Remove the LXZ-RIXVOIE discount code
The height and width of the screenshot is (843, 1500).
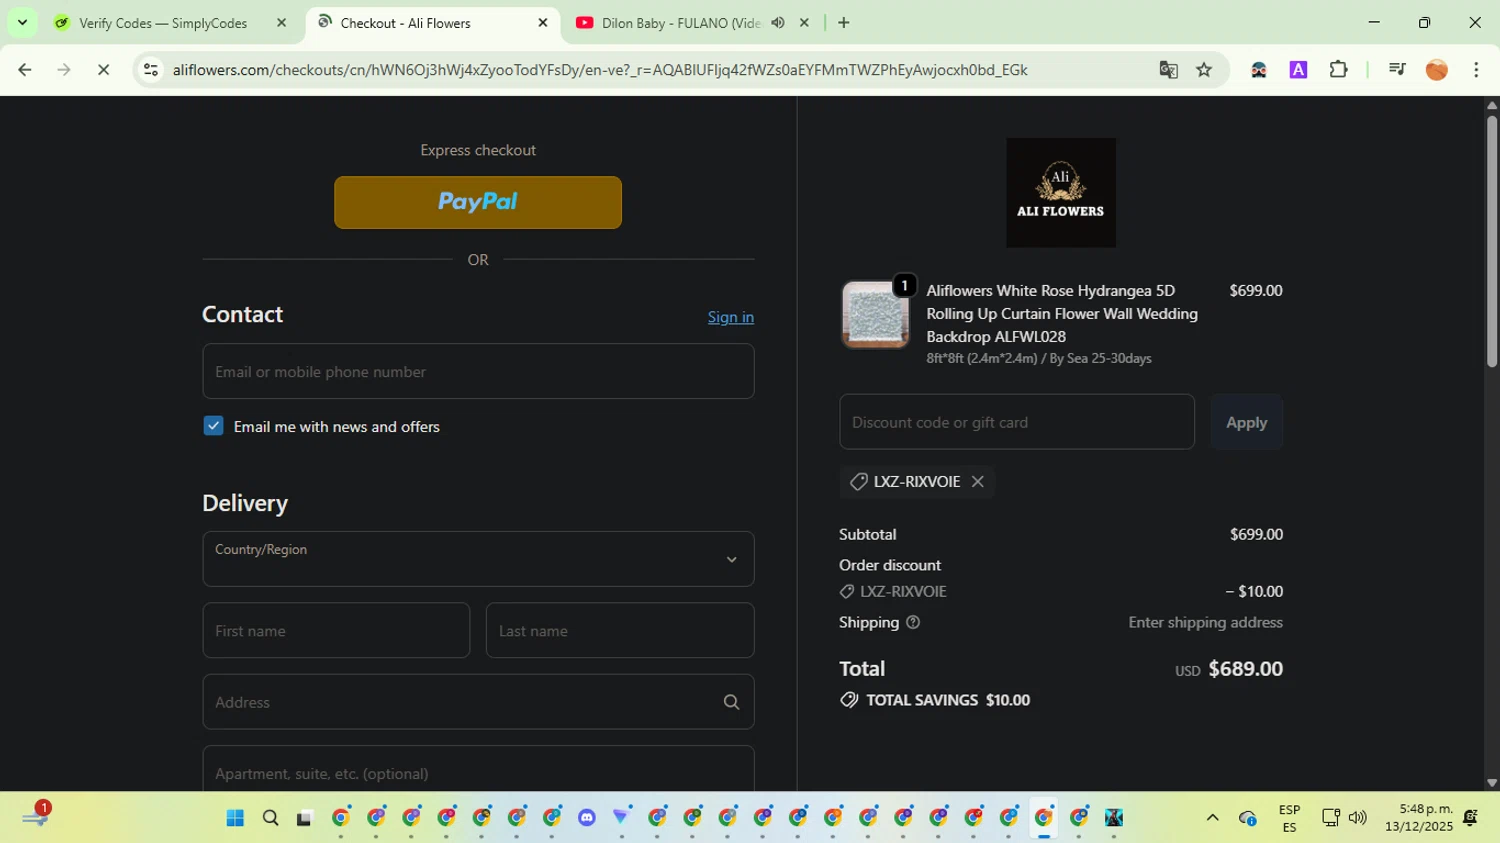click(978, 481)
